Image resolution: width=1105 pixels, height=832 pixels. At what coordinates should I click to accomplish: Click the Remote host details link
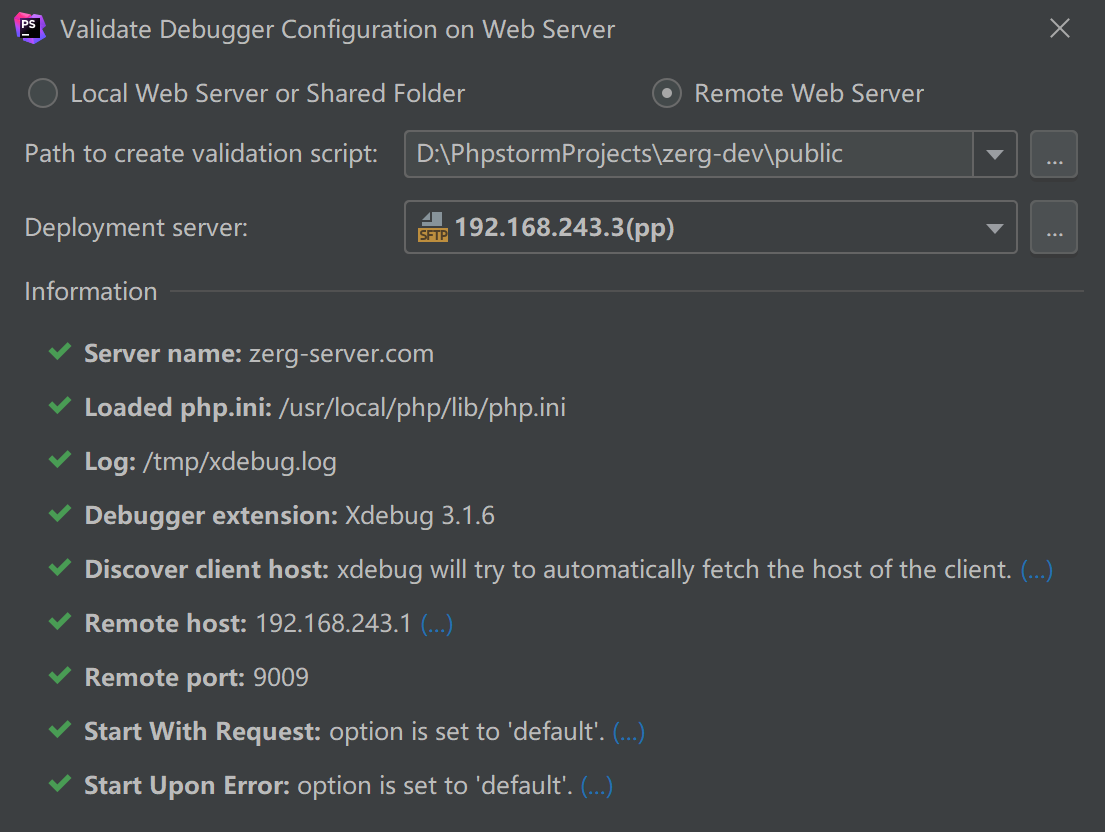click(x=437, y=624)
